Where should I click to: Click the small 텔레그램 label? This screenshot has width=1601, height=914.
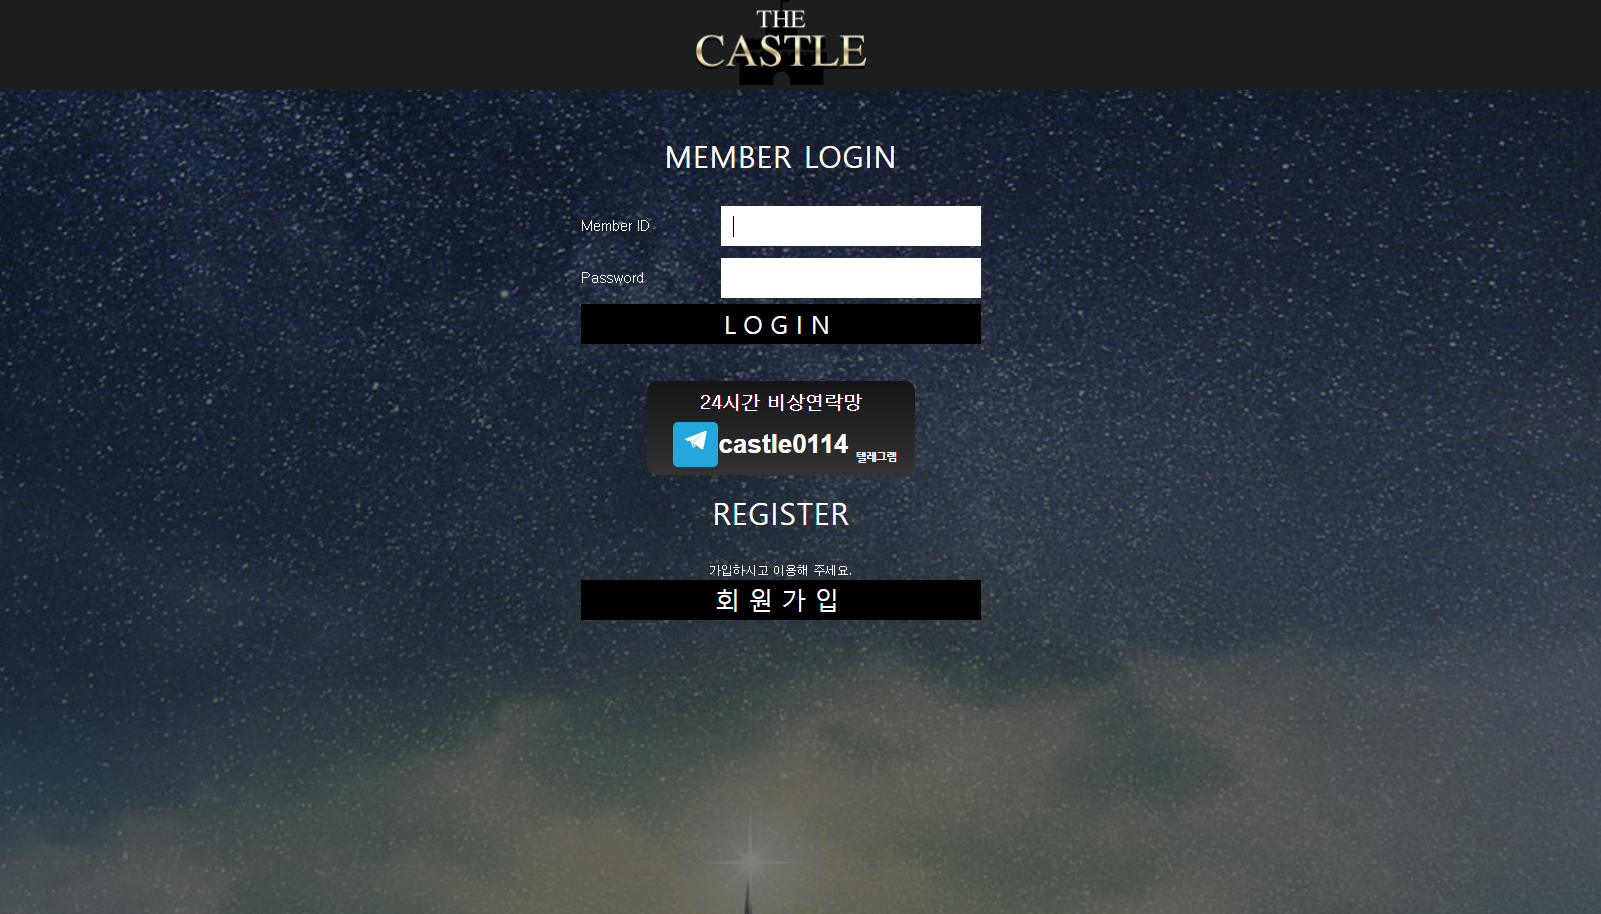tap(876, 457)
